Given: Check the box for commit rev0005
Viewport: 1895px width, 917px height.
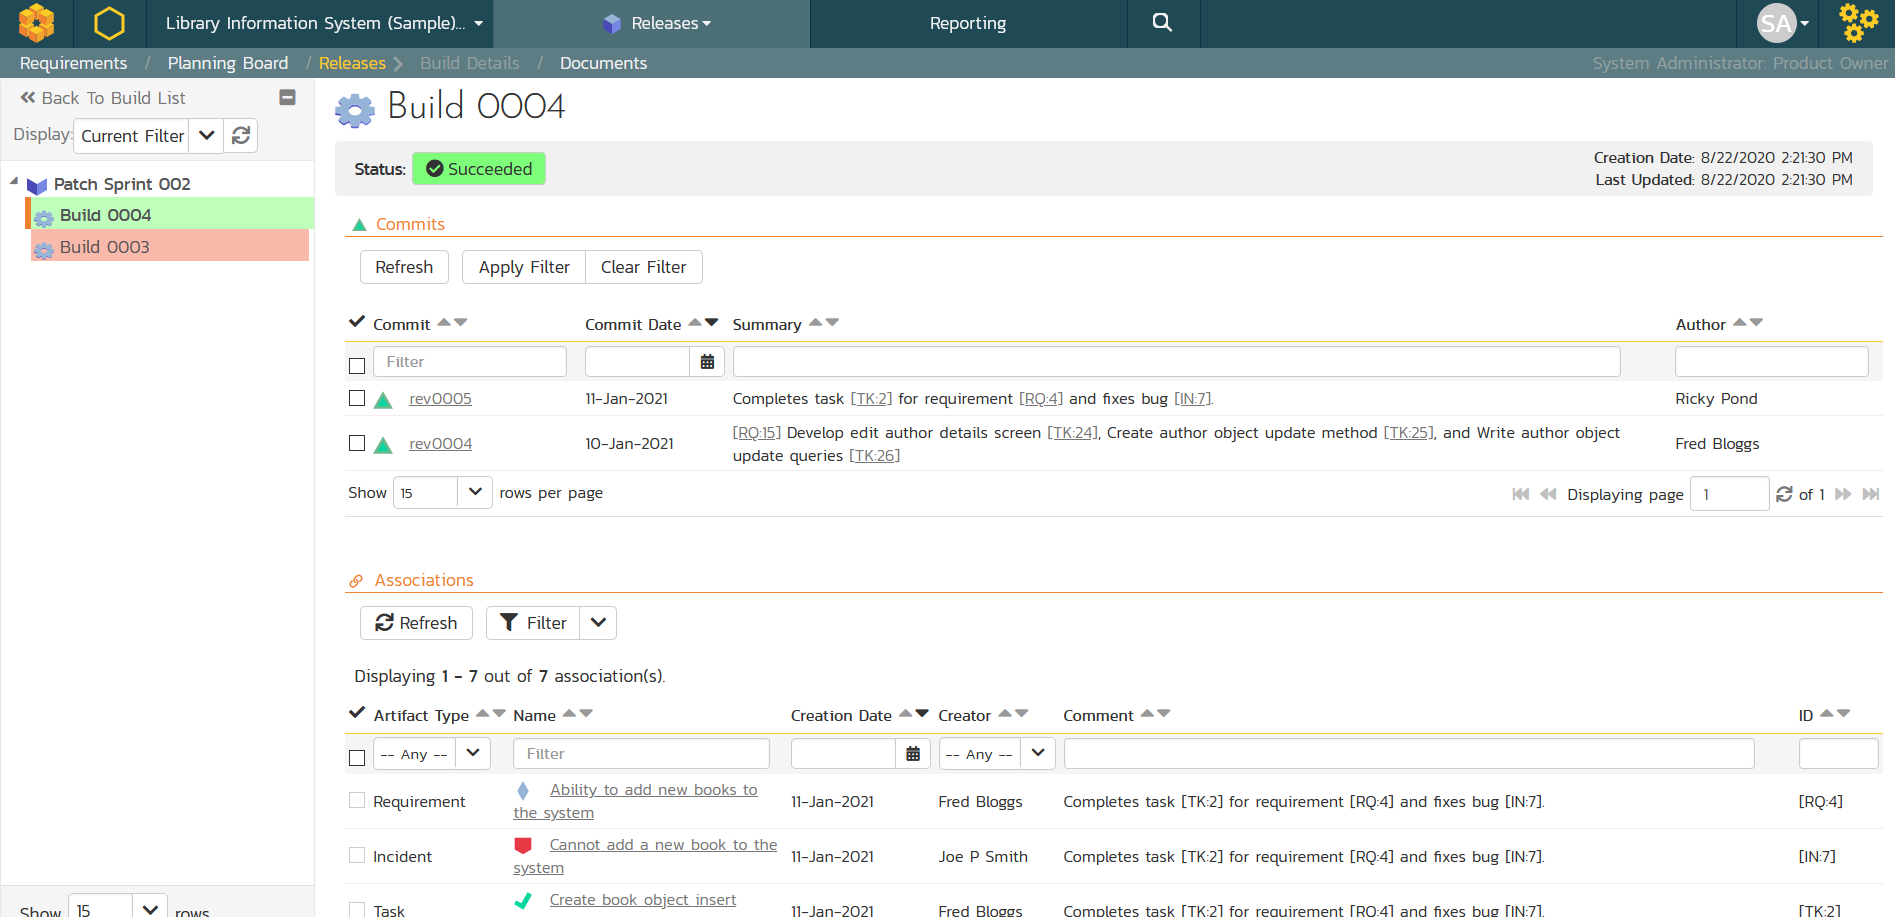Looking at the screenshot, I should pos(357,398).
